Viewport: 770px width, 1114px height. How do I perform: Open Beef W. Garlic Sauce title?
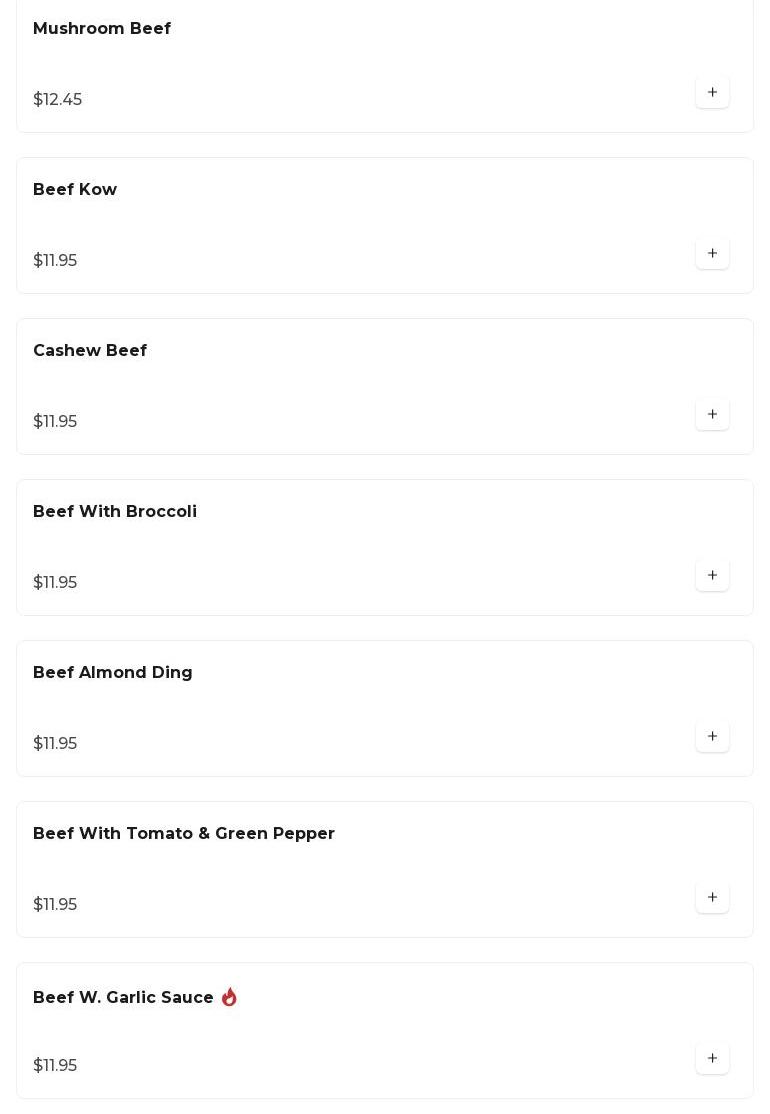(123, 998)
